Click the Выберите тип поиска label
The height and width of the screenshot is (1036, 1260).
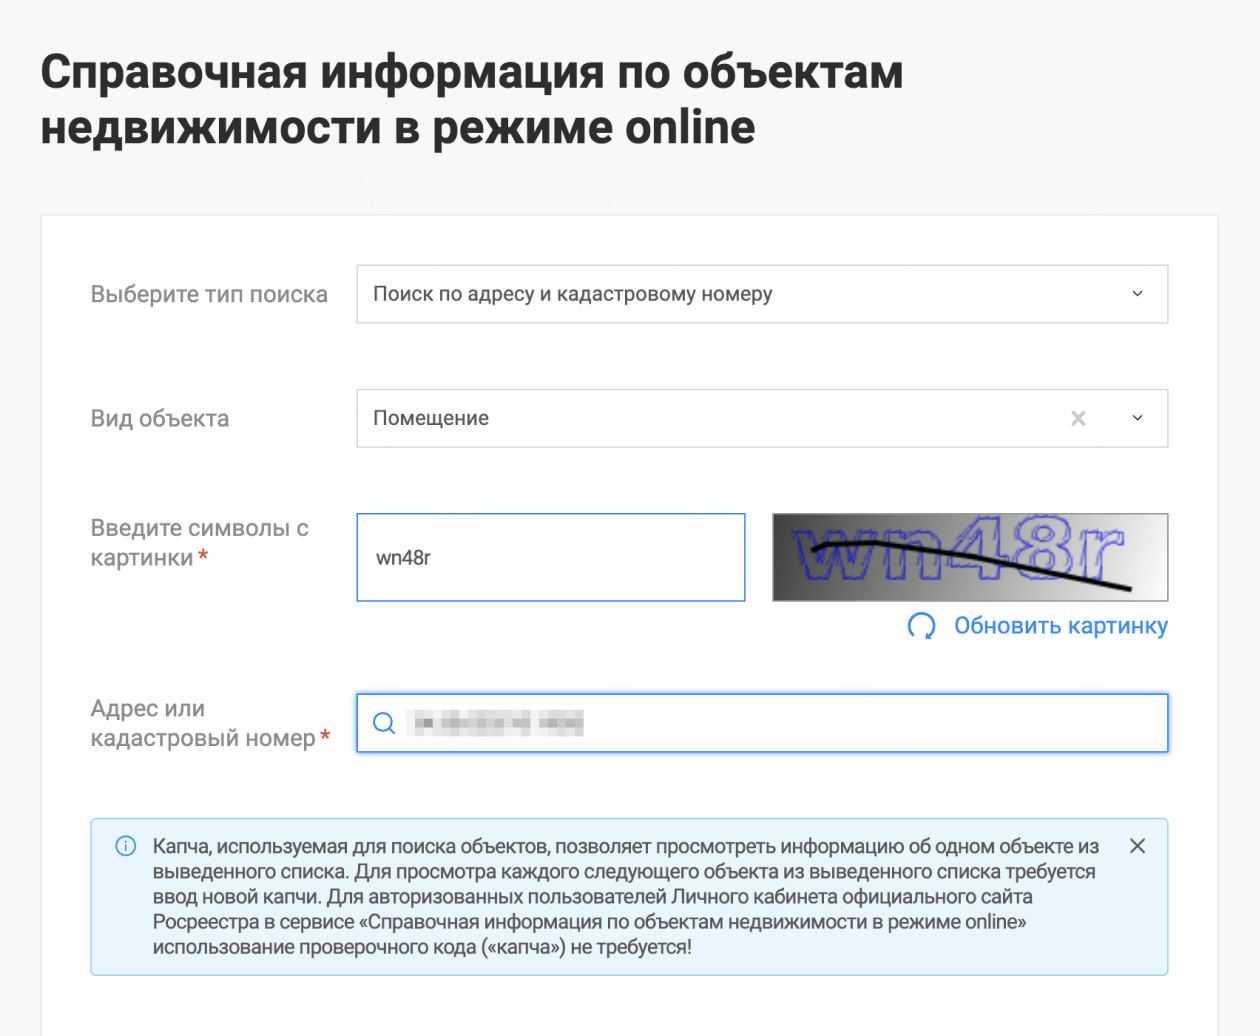[209, 294]
